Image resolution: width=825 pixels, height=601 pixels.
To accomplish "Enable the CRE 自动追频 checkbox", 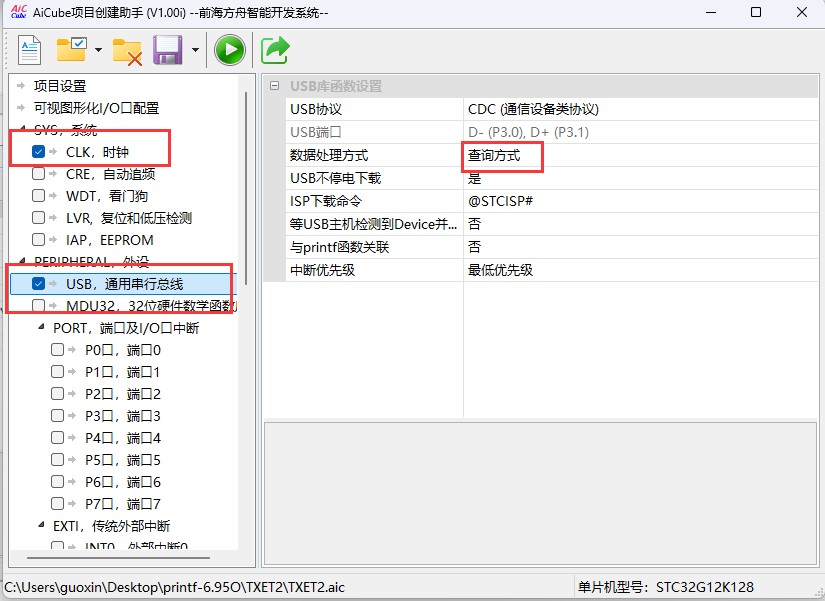I will pyautogui.click(x=38, y=174).
